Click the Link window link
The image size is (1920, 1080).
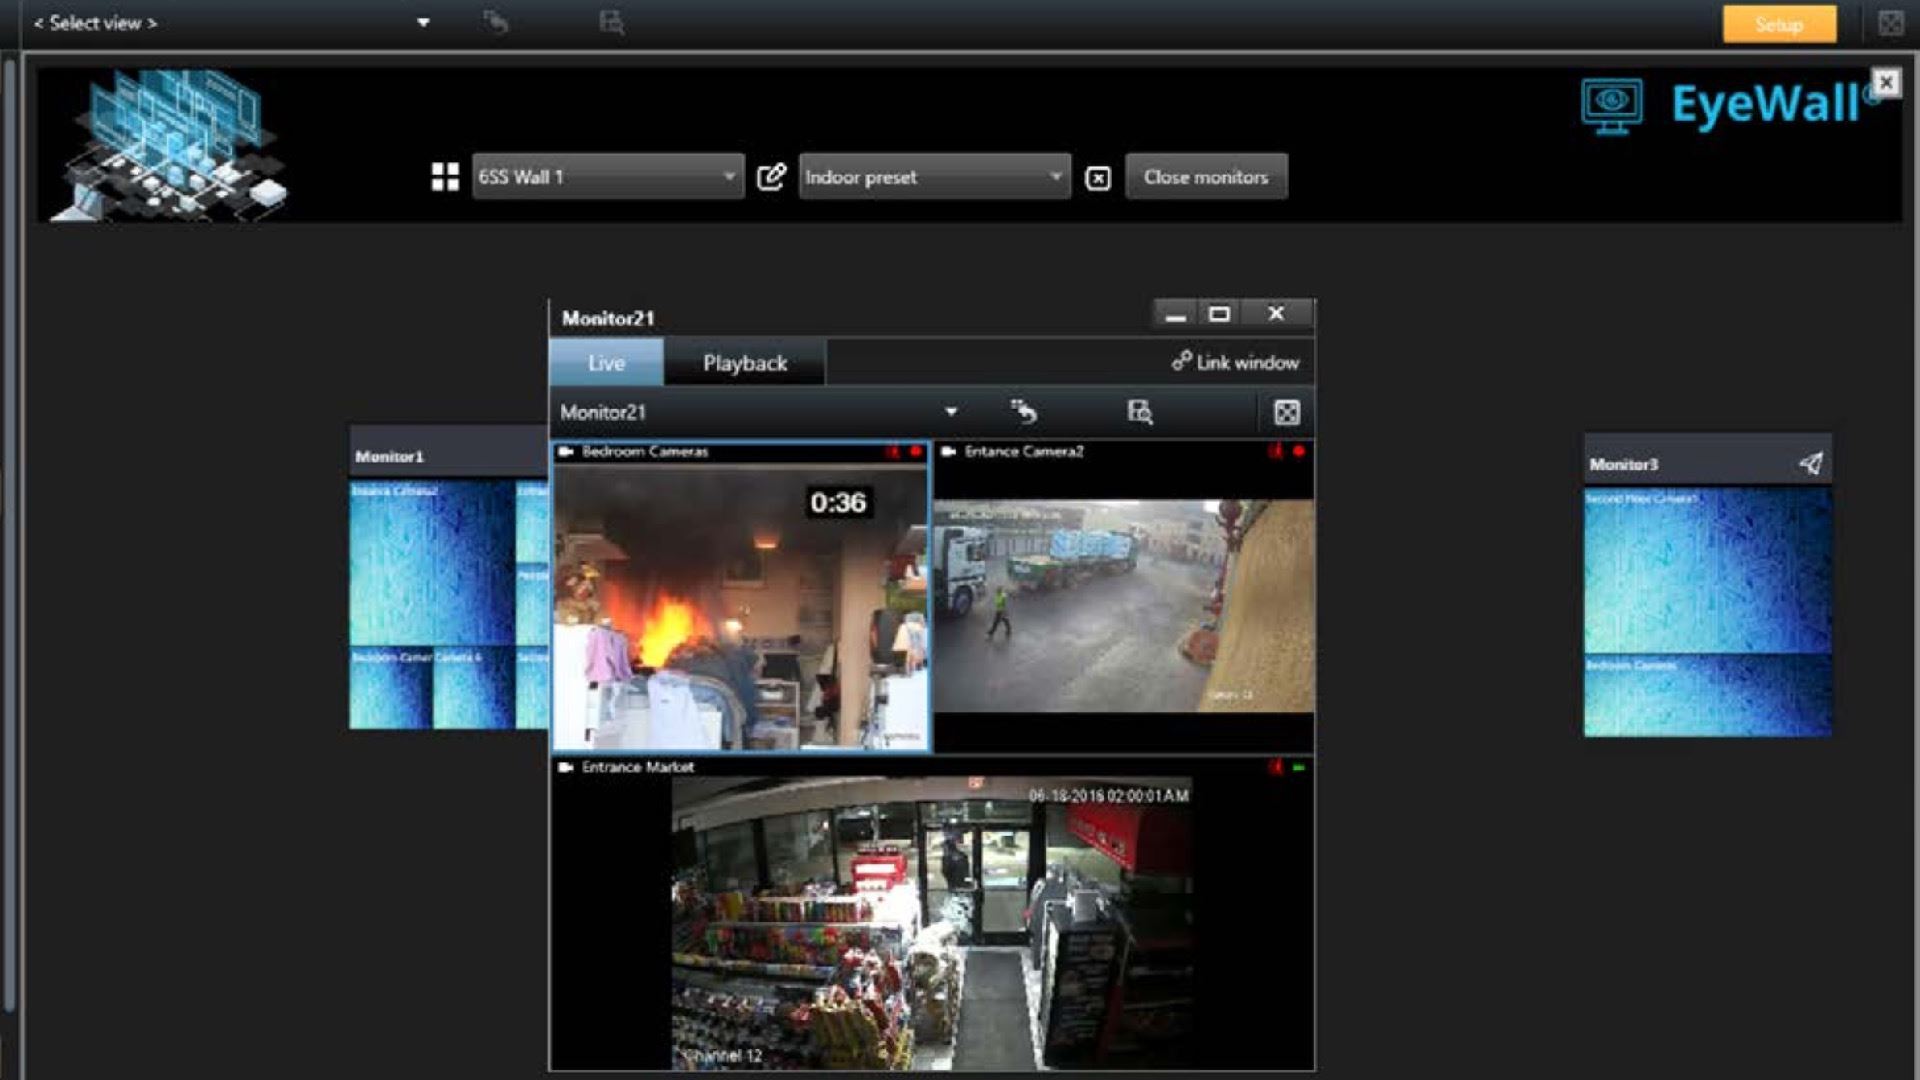tap(1236, 362)
